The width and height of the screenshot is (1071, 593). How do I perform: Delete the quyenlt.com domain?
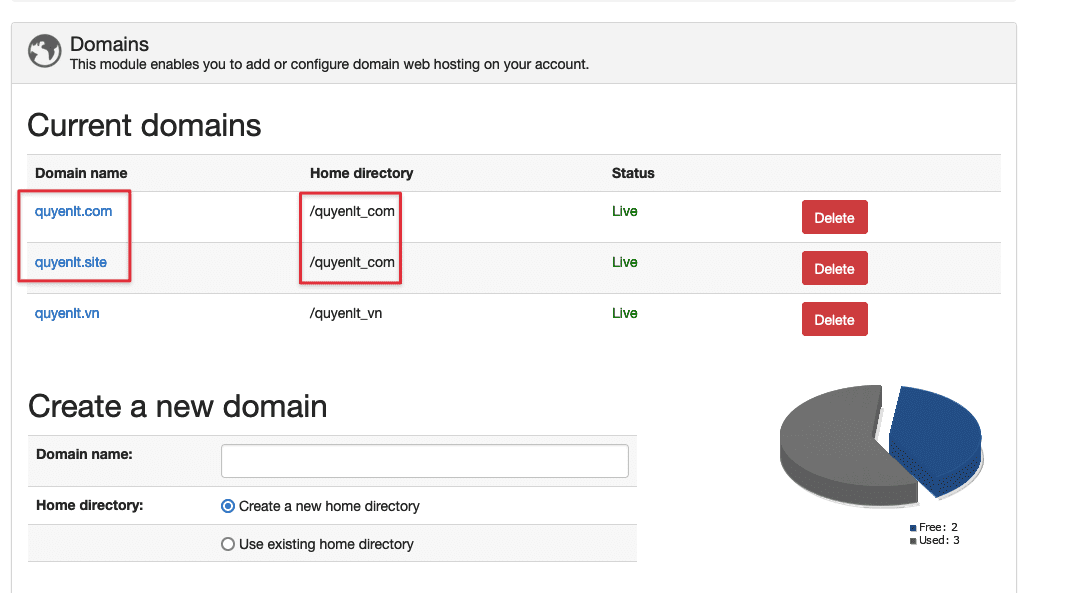click(x=834, y=216)
